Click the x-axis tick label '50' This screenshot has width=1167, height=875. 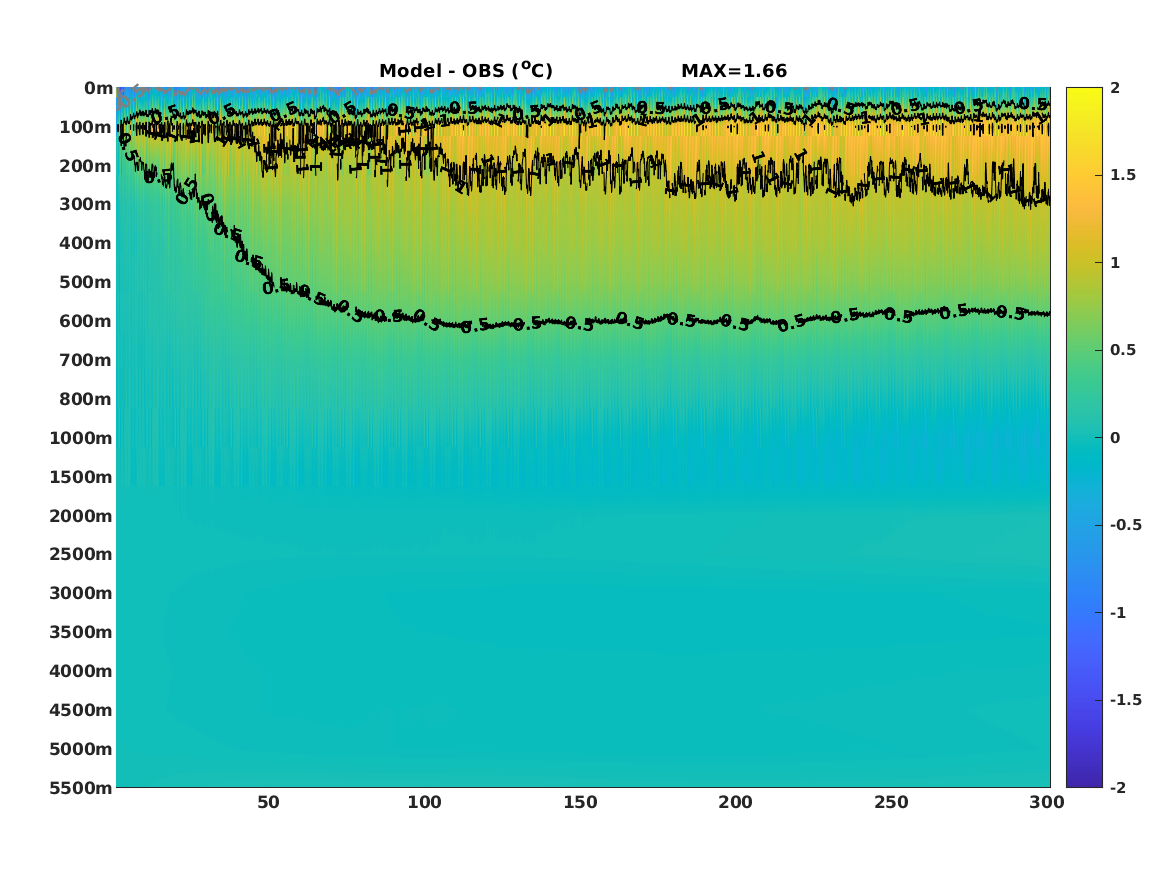268,802
